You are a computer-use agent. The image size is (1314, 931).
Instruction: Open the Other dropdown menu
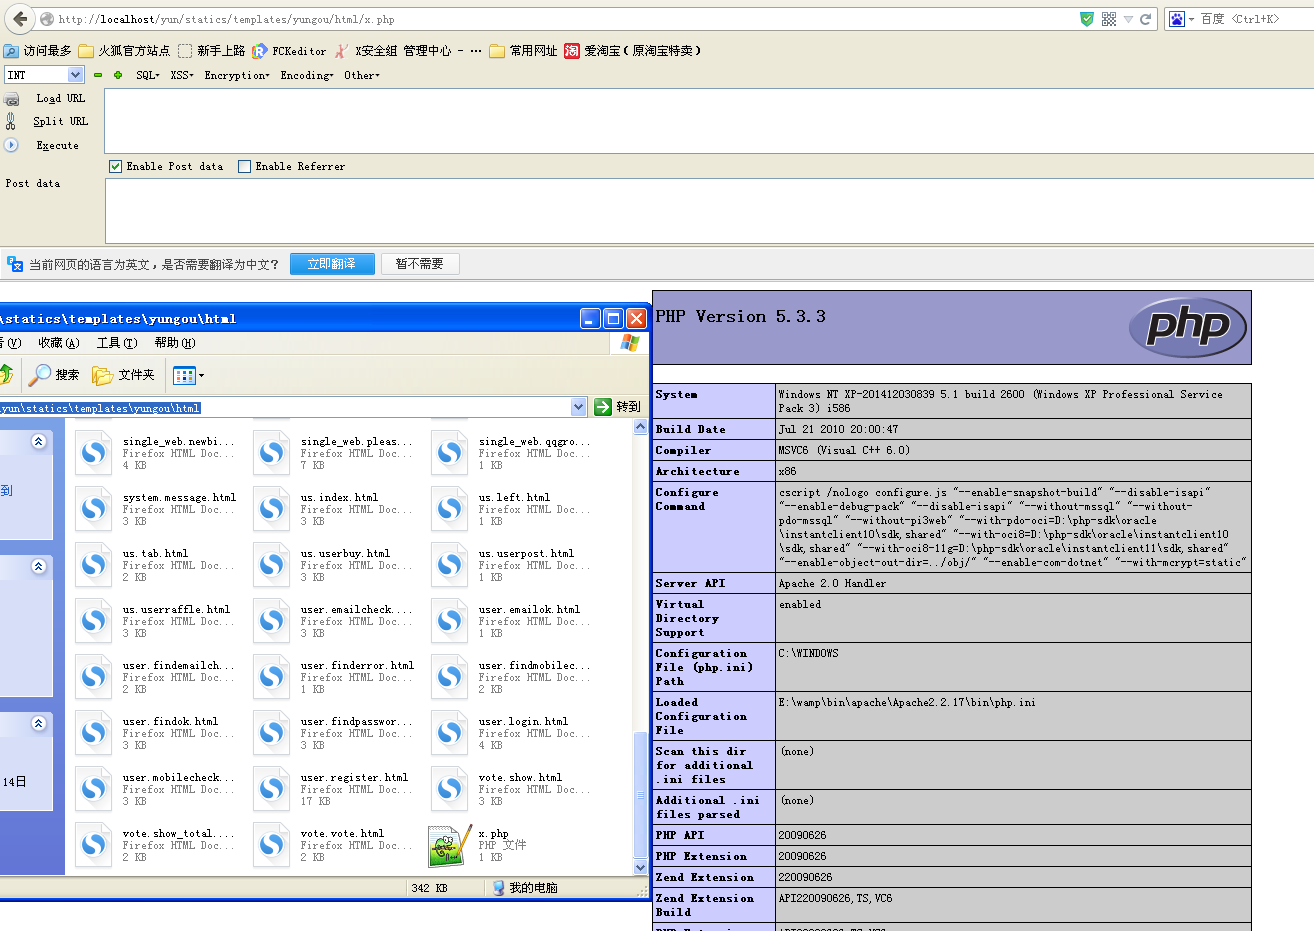click(x=362, y=75)
